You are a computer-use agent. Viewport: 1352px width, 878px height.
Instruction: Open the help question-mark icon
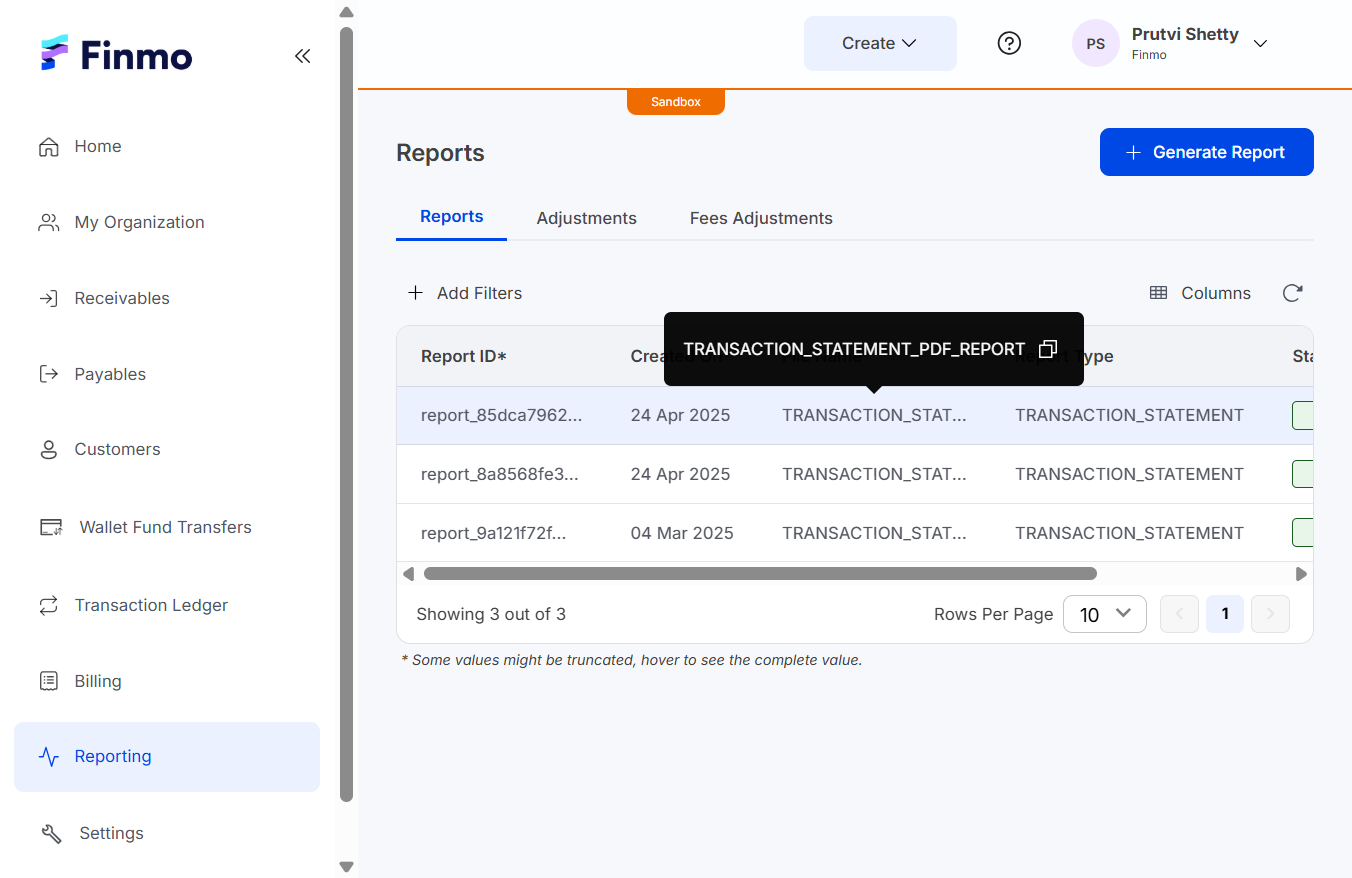(1010, 43)
